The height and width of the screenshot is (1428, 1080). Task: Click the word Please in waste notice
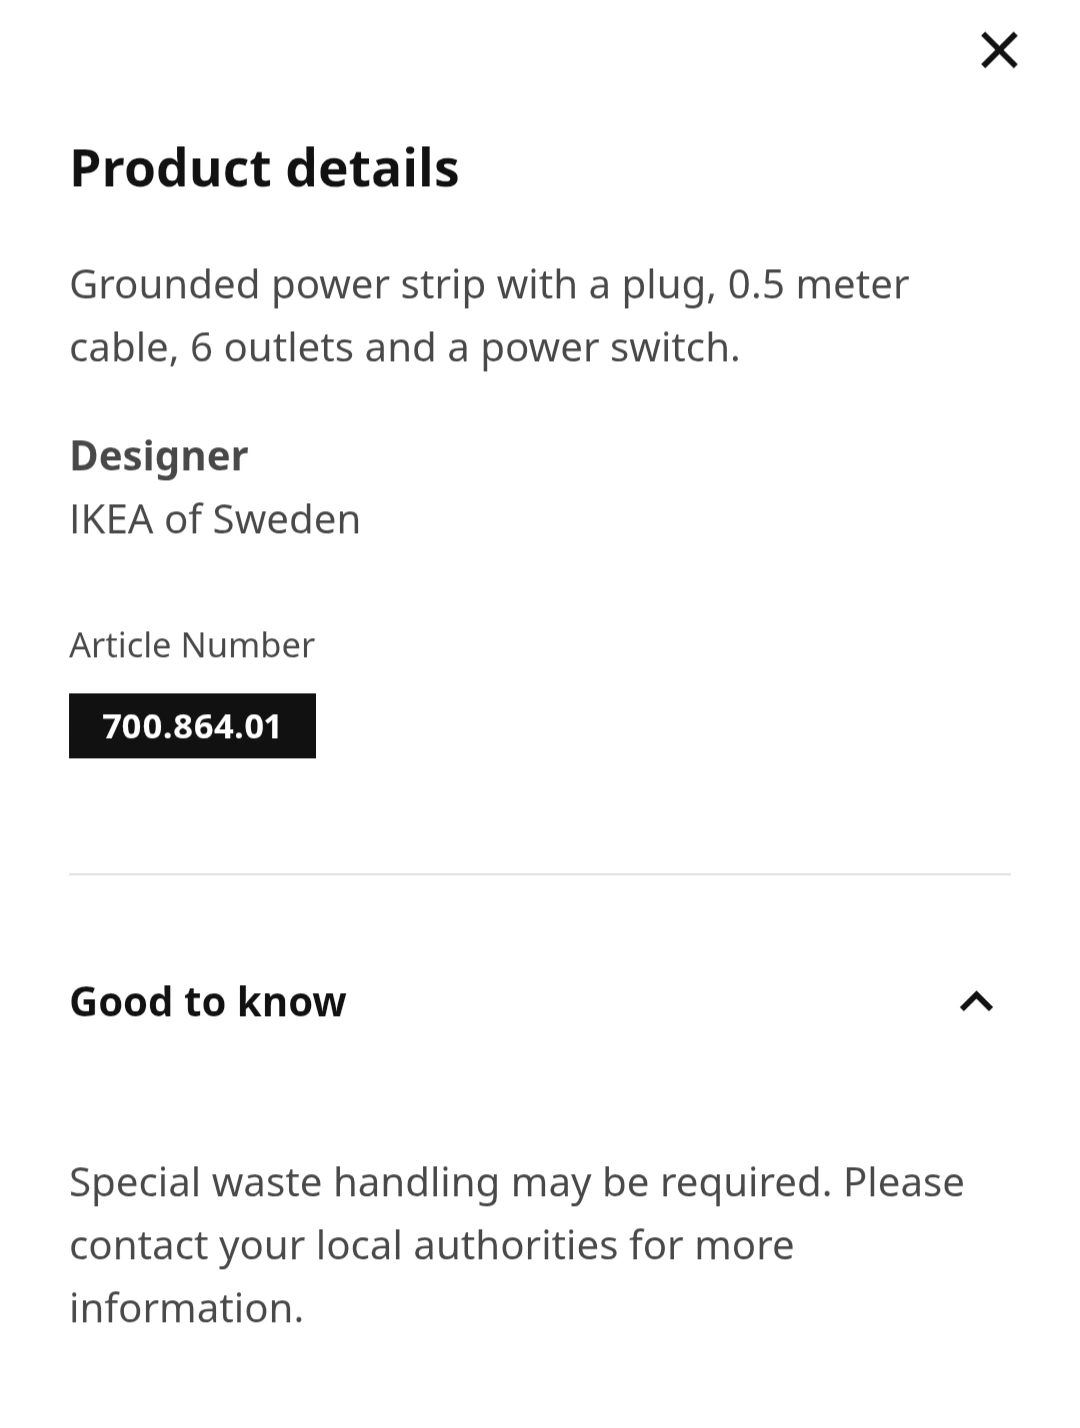[x=904, y=1182]
